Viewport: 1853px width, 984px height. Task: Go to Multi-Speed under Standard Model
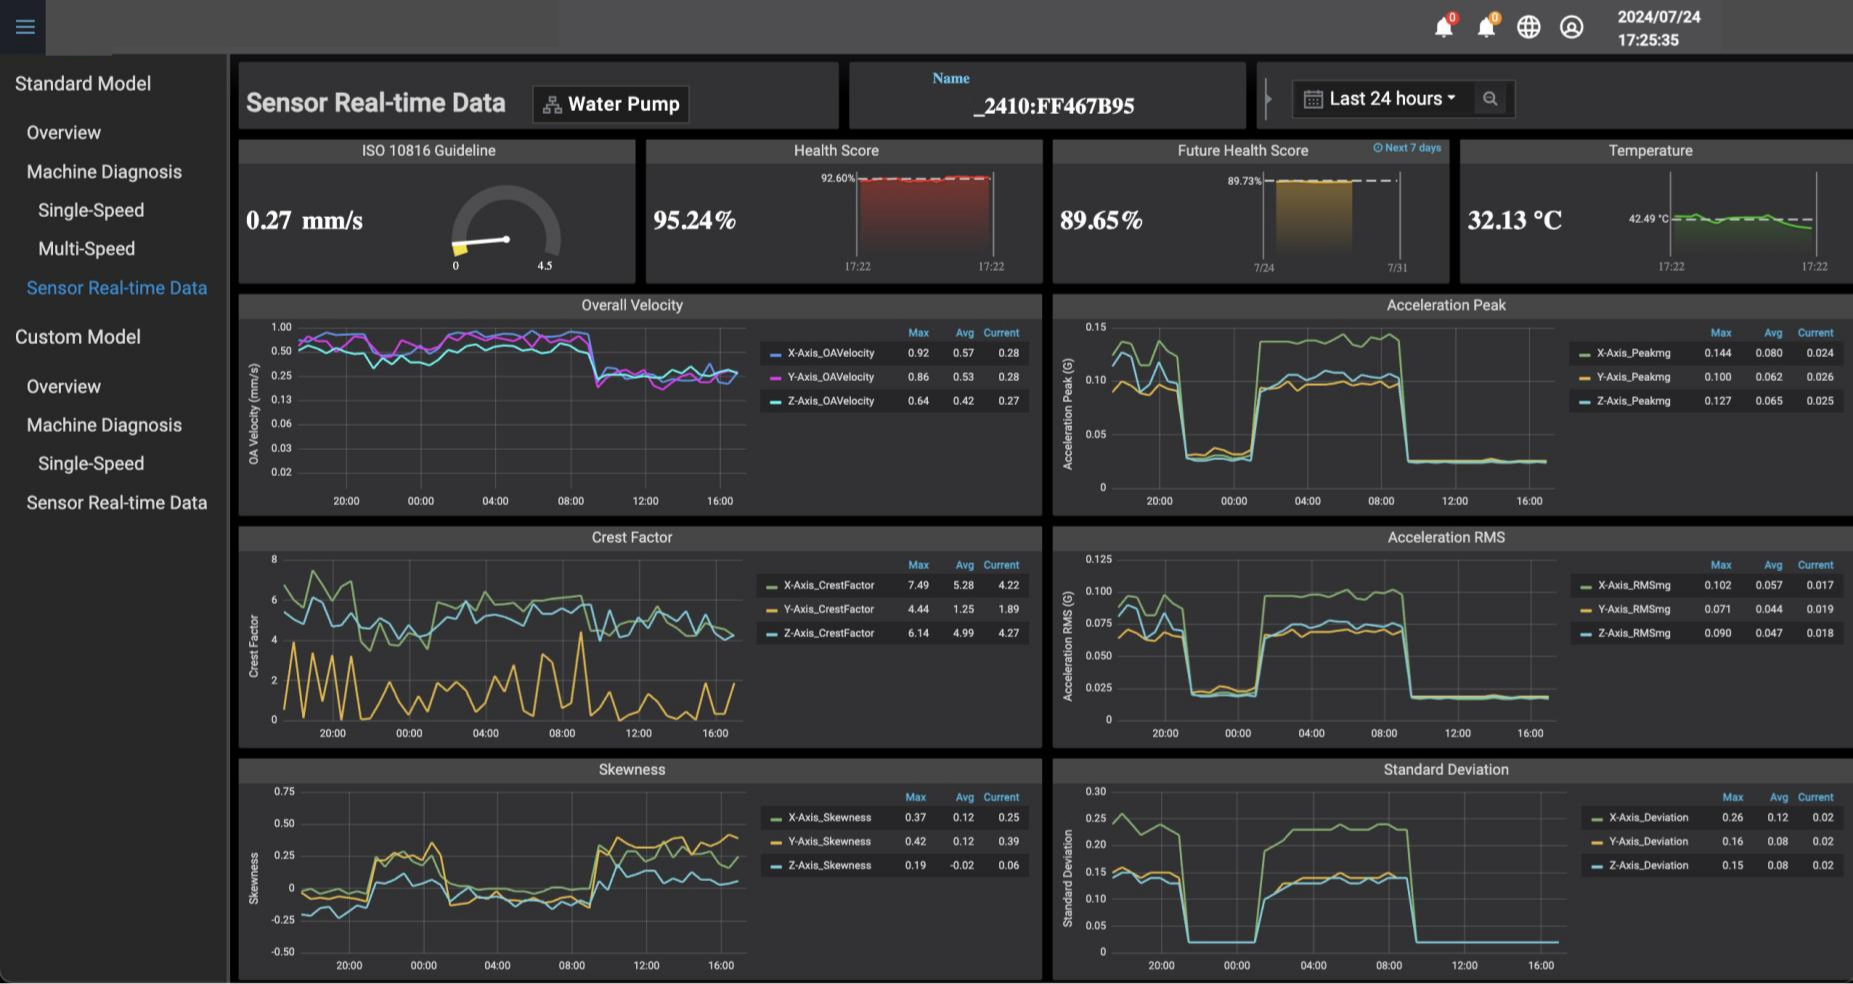click(86, 249)
